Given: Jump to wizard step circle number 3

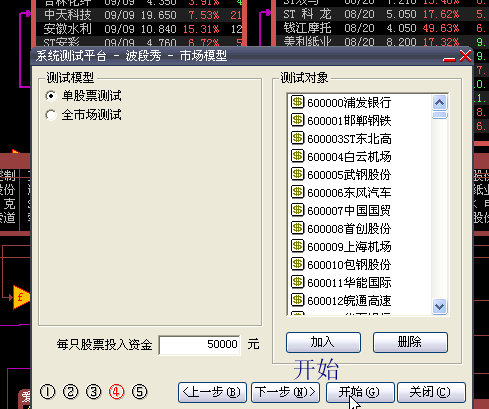Looking at the screenshot, I should pos(93,392).
